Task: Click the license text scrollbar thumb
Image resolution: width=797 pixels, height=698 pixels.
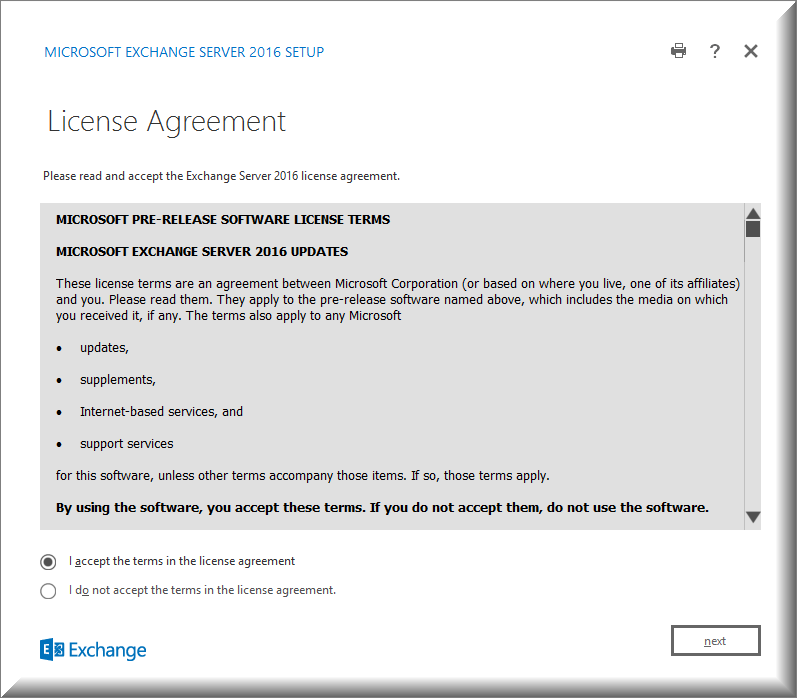Action: pyautogui.click(x=753, y=229)
